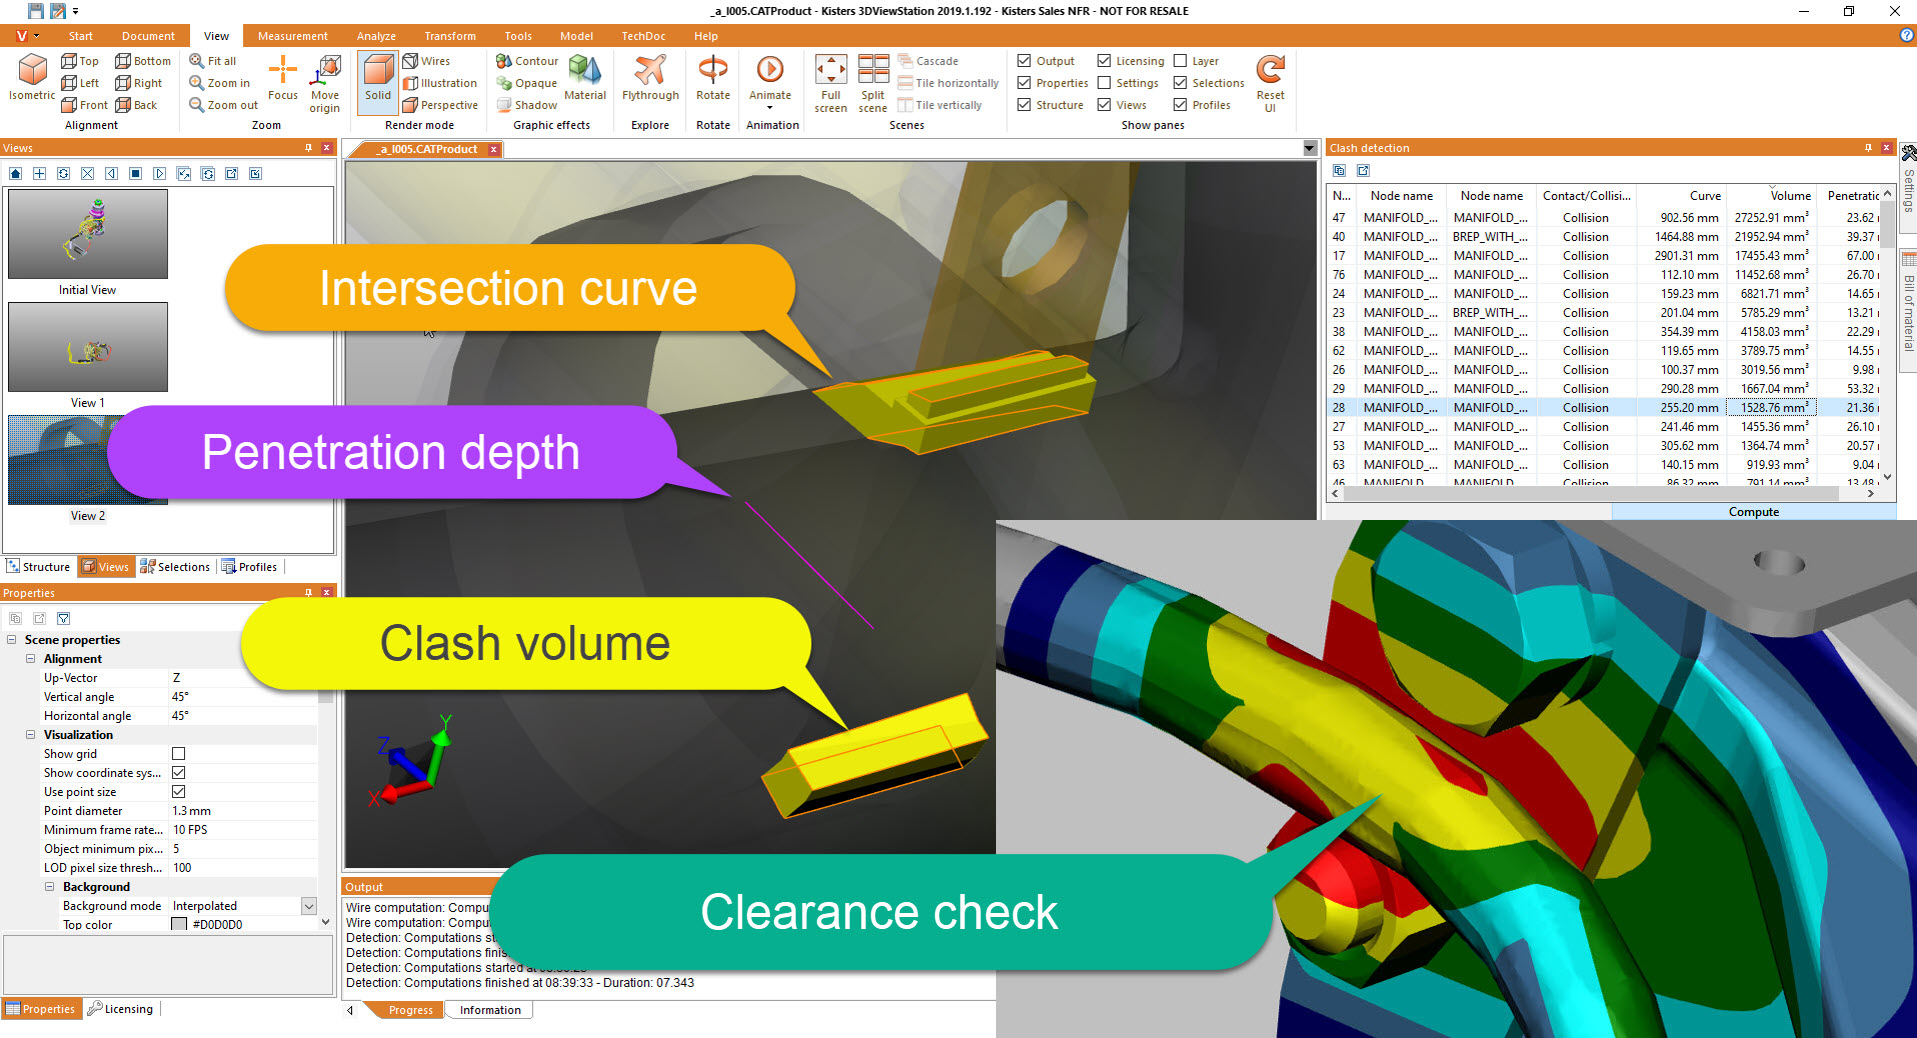
Task: Set render mode to Illustration
Action: pyautogui.click(x=440, y=83)
